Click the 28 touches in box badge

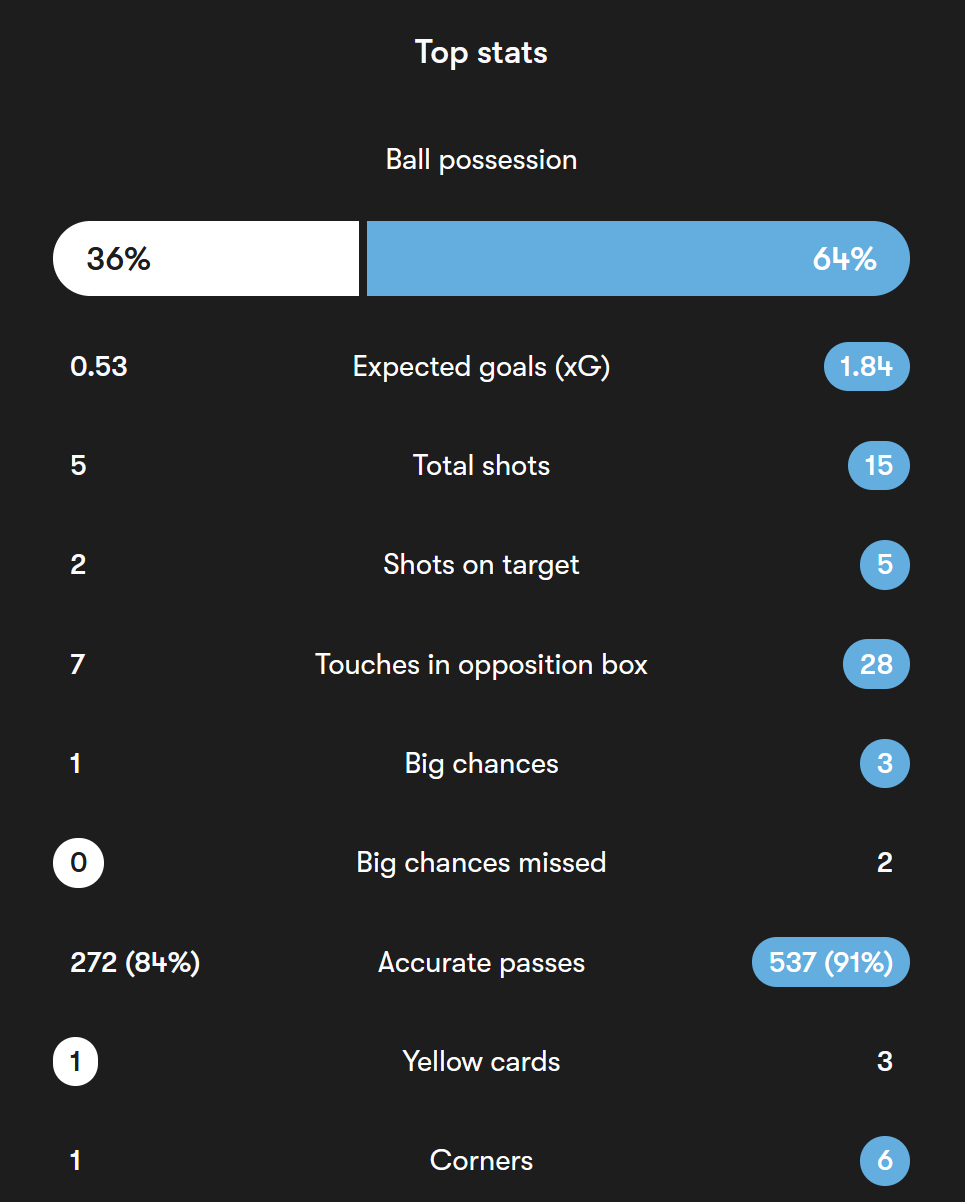click(876, 664)
